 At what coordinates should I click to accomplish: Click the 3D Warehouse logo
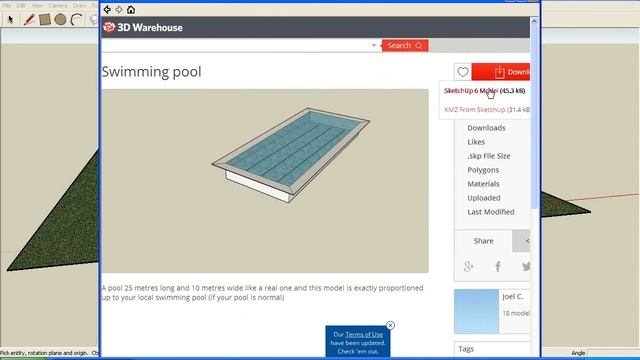coord(143,27)
